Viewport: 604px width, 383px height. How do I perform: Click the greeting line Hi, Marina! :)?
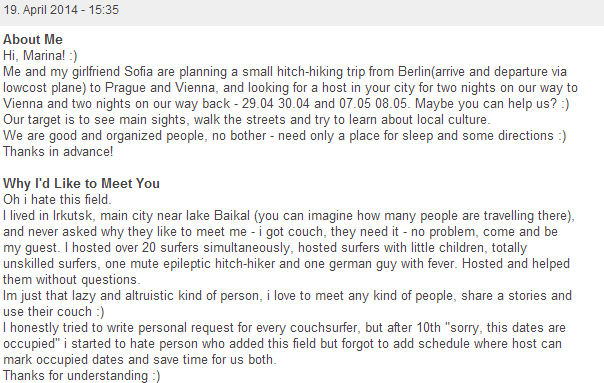40,55
